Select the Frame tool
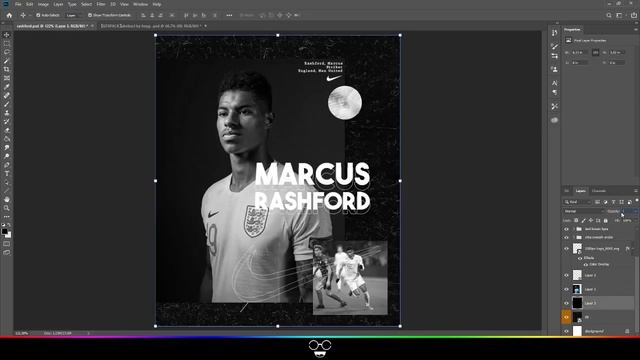The height and width of the screenshot is (360, 640). click(x=7, y=78)
